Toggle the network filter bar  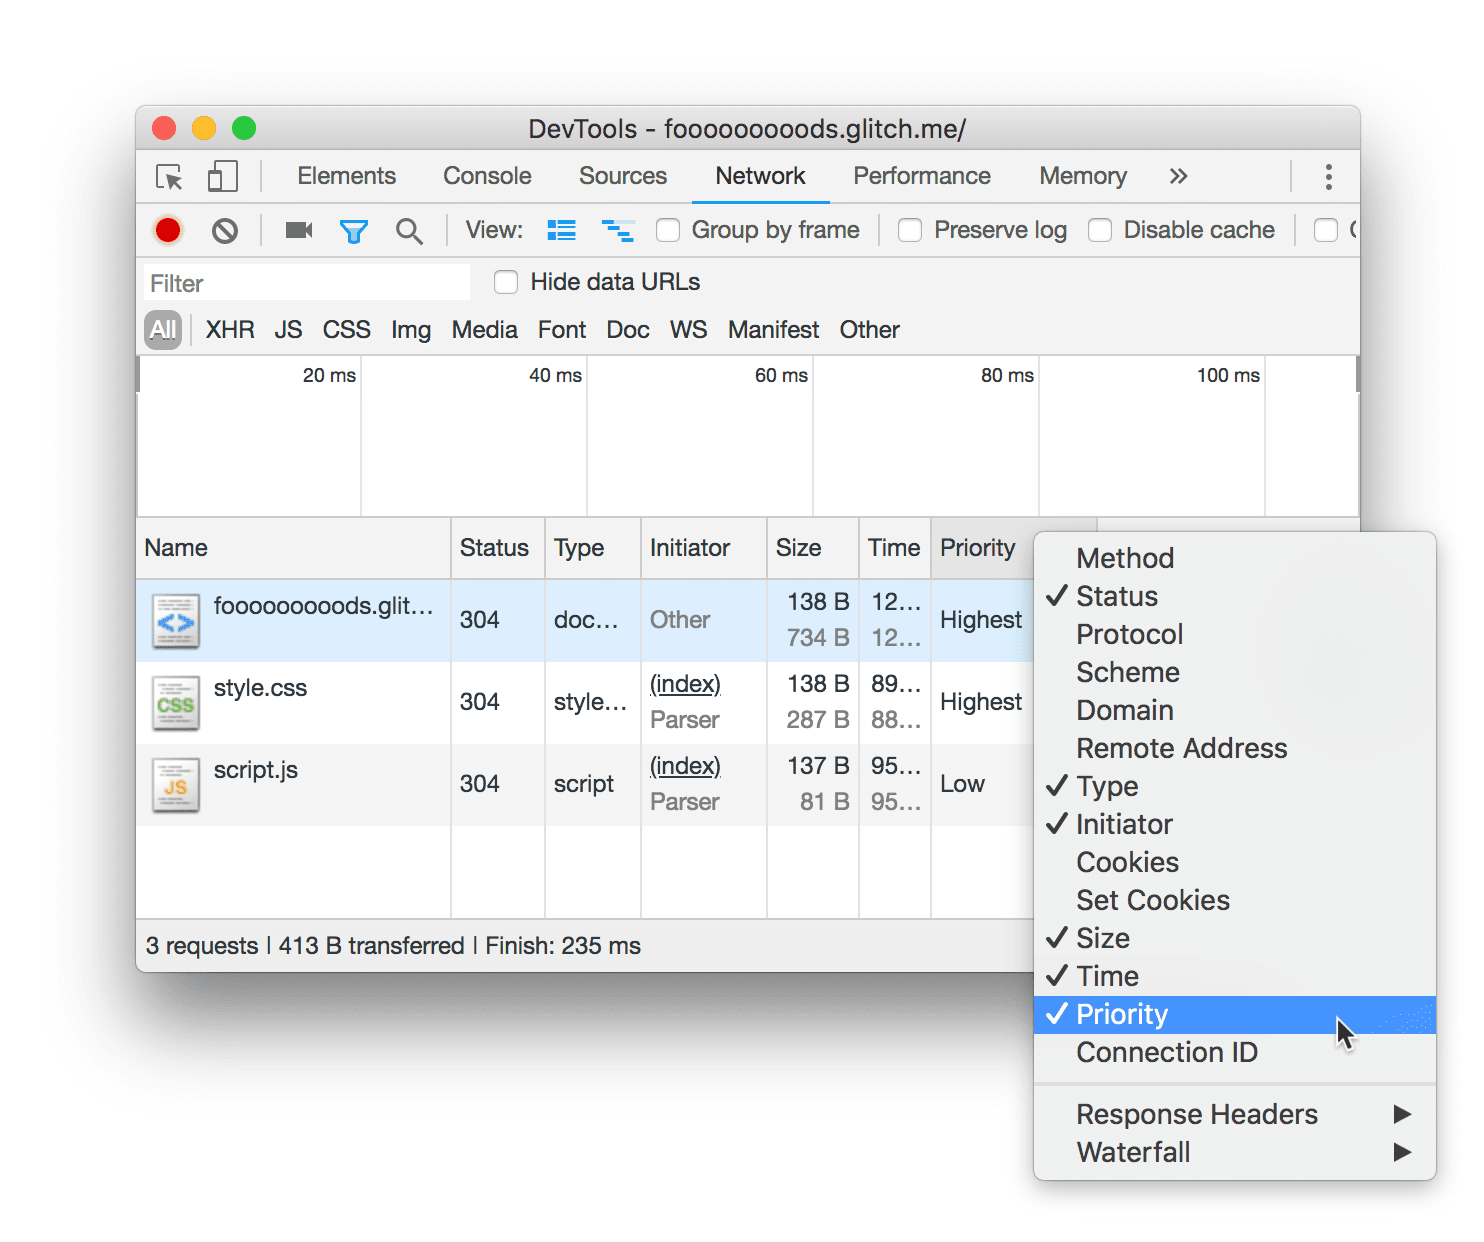(x=354, y=230)
